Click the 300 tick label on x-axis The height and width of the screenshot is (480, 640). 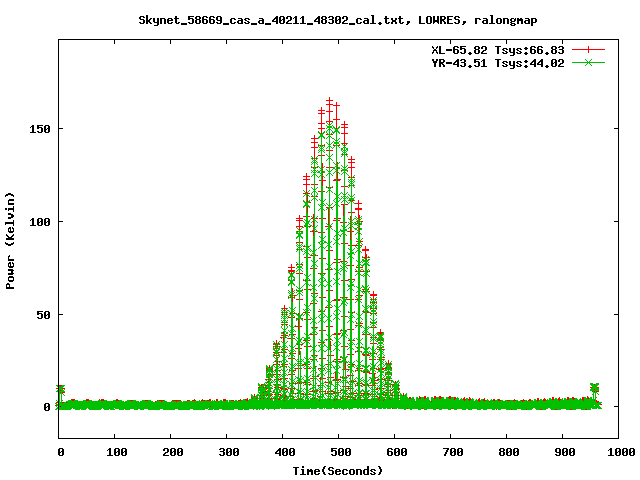click(x=229, y=452)
